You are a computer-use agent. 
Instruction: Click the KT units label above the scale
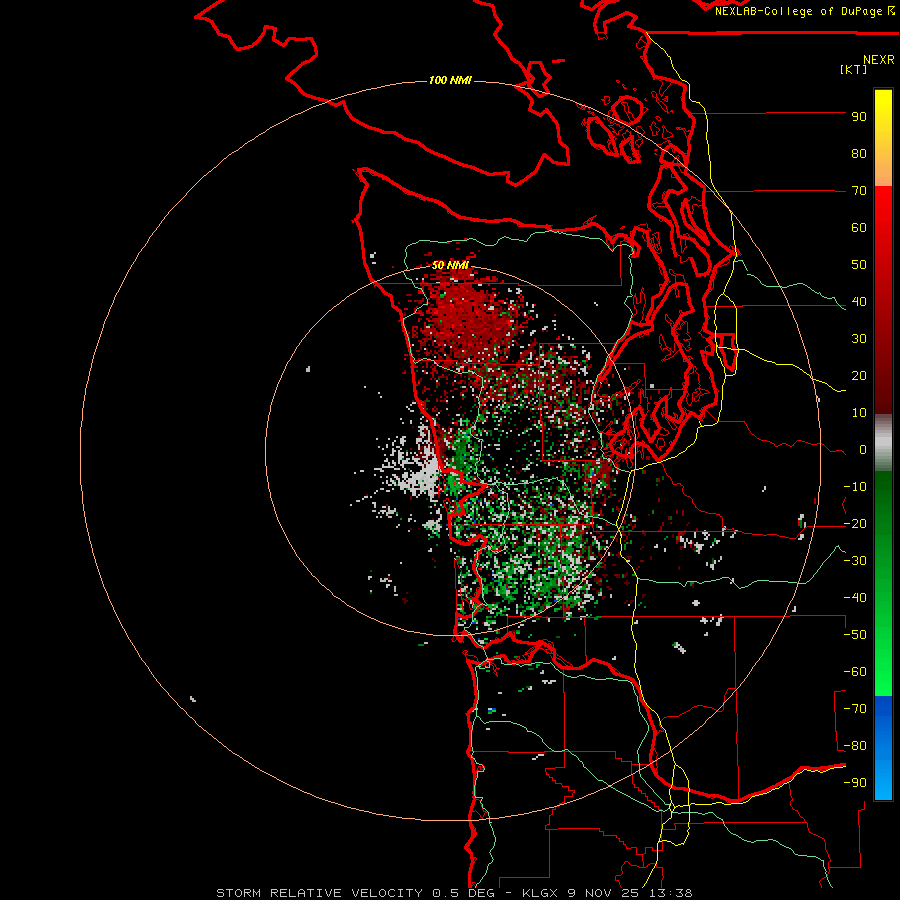click(x=854, y=69)
